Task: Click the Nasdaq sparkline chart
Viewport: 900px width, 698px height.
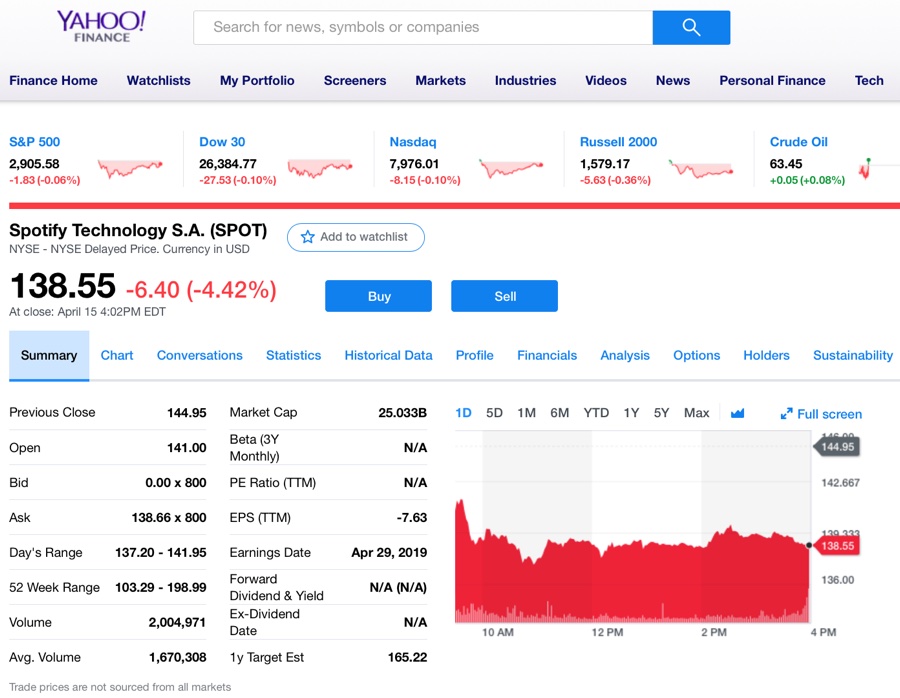Action: (511, 168)
